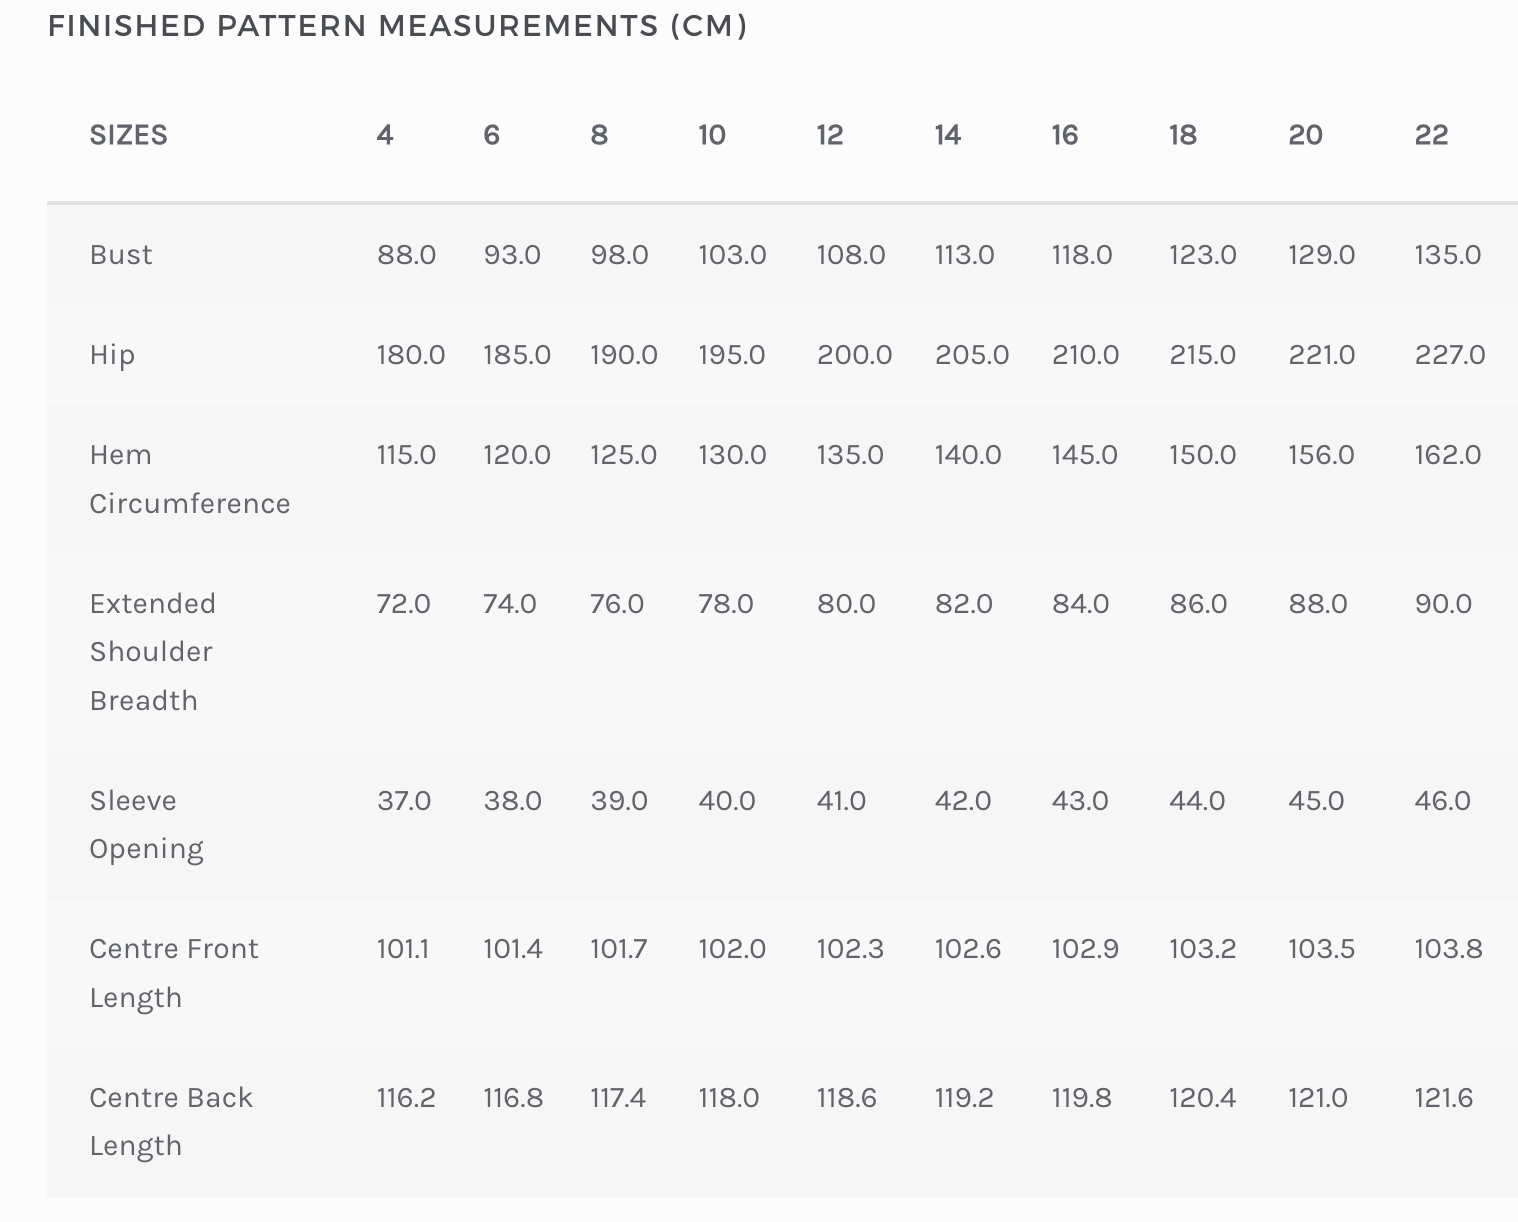Click the Hem Circumference row label
1518x1222 pixels.
190,479
